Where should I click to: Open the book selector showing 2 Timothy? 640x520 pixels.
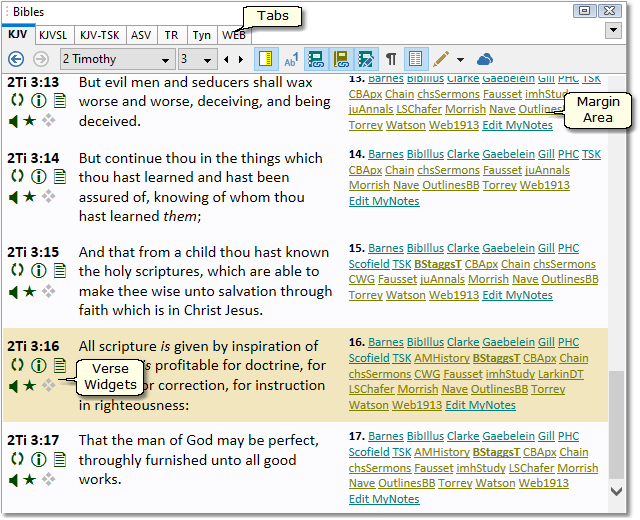coord(118,60)
